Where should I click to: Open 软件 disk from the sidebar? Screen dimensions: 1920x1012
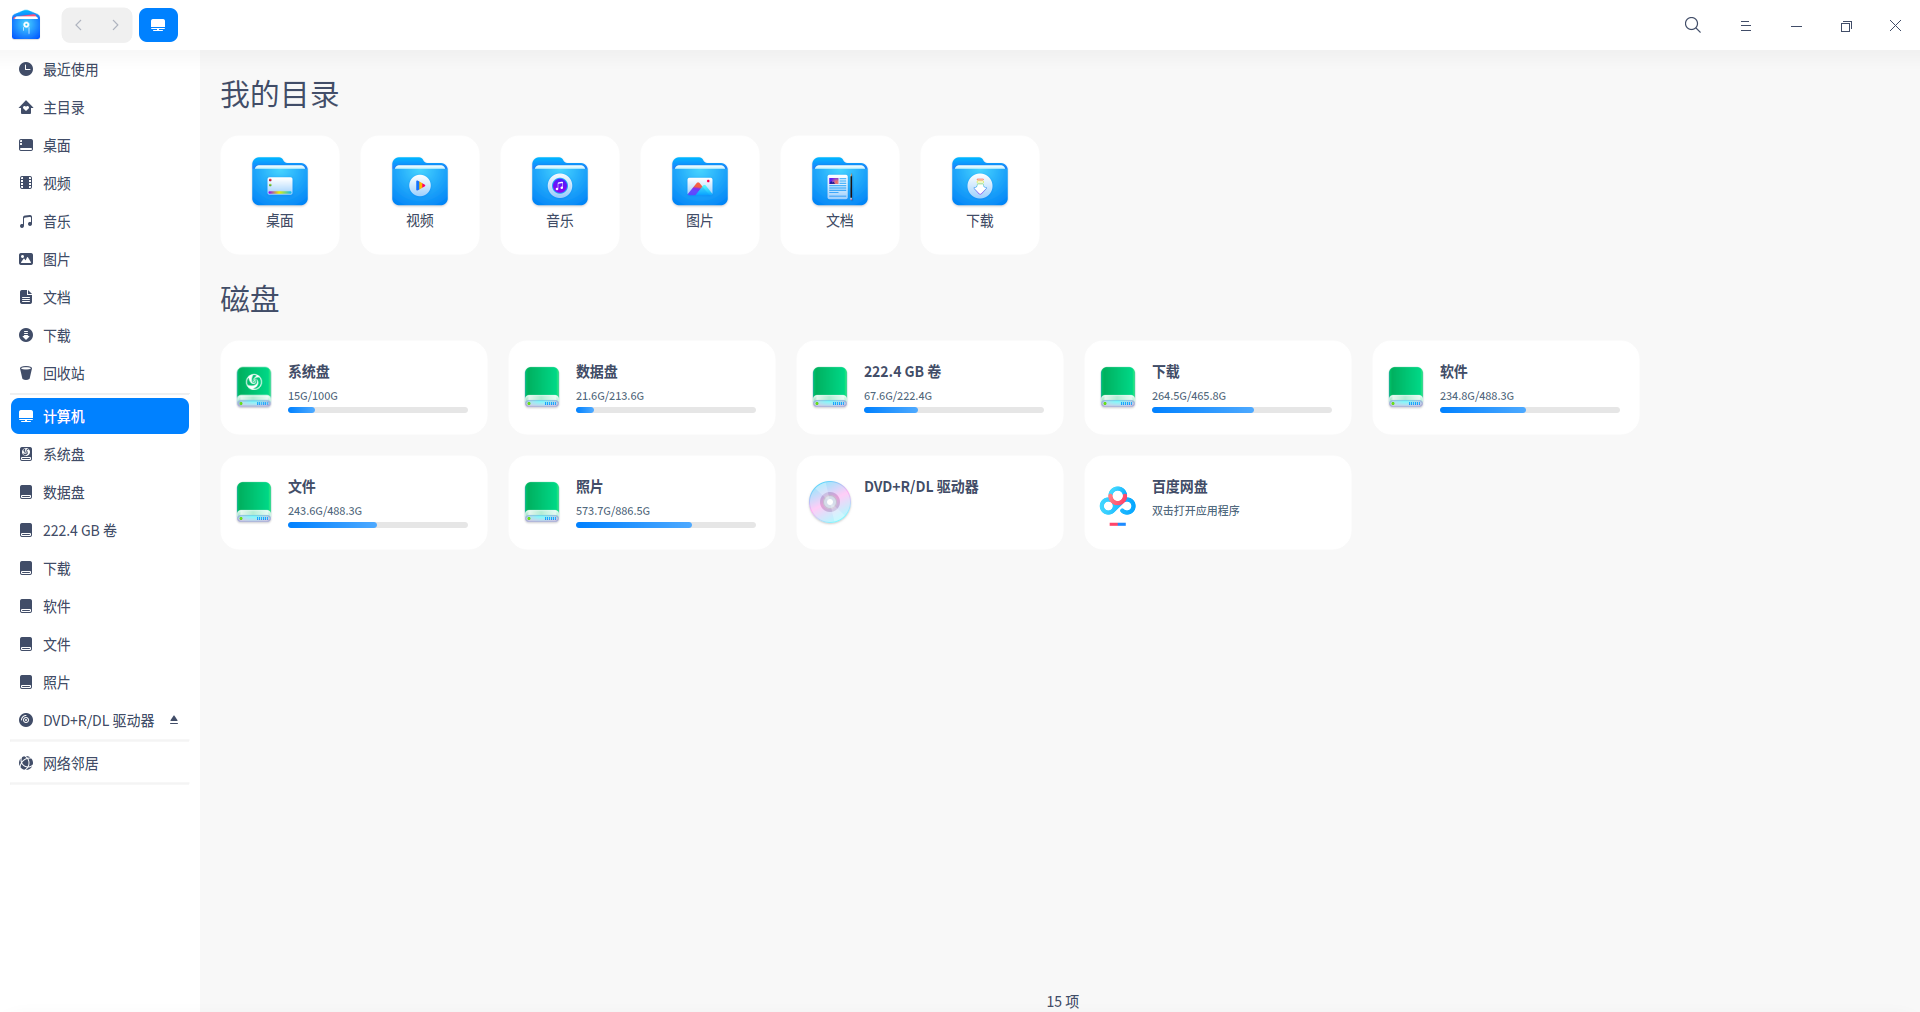click(99, 606)
